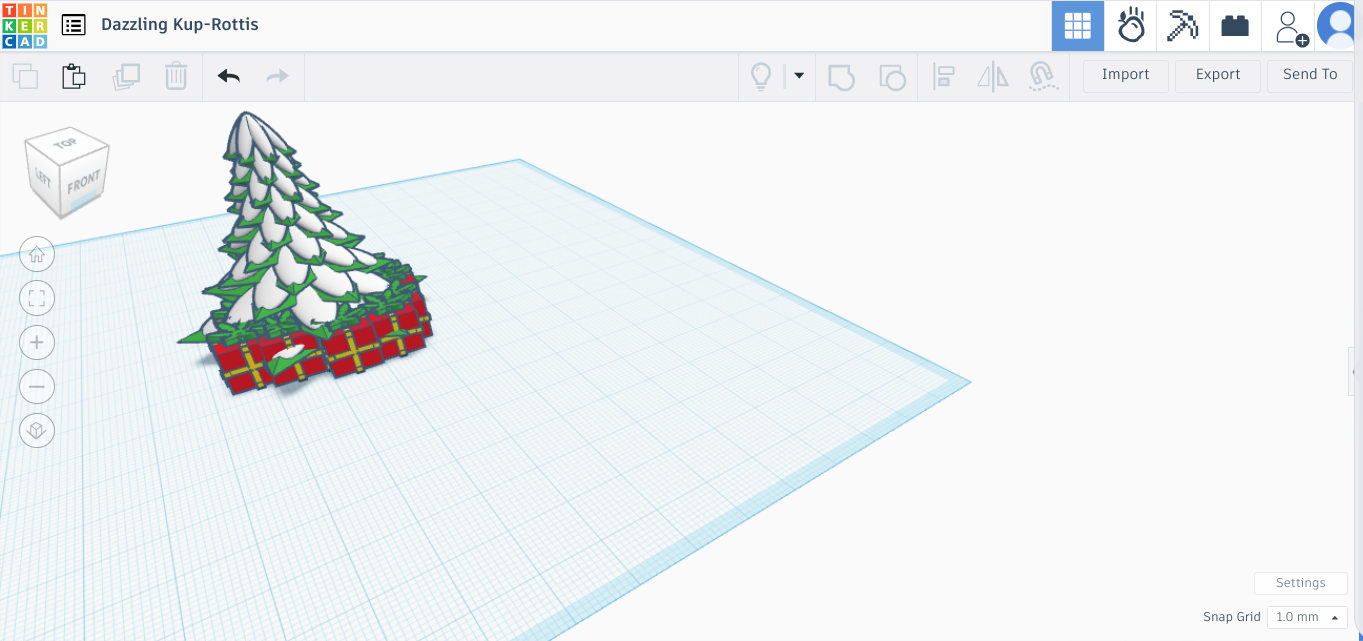1363x641 pixels.
Task: Click the Home view button
Action: [37, 254]
